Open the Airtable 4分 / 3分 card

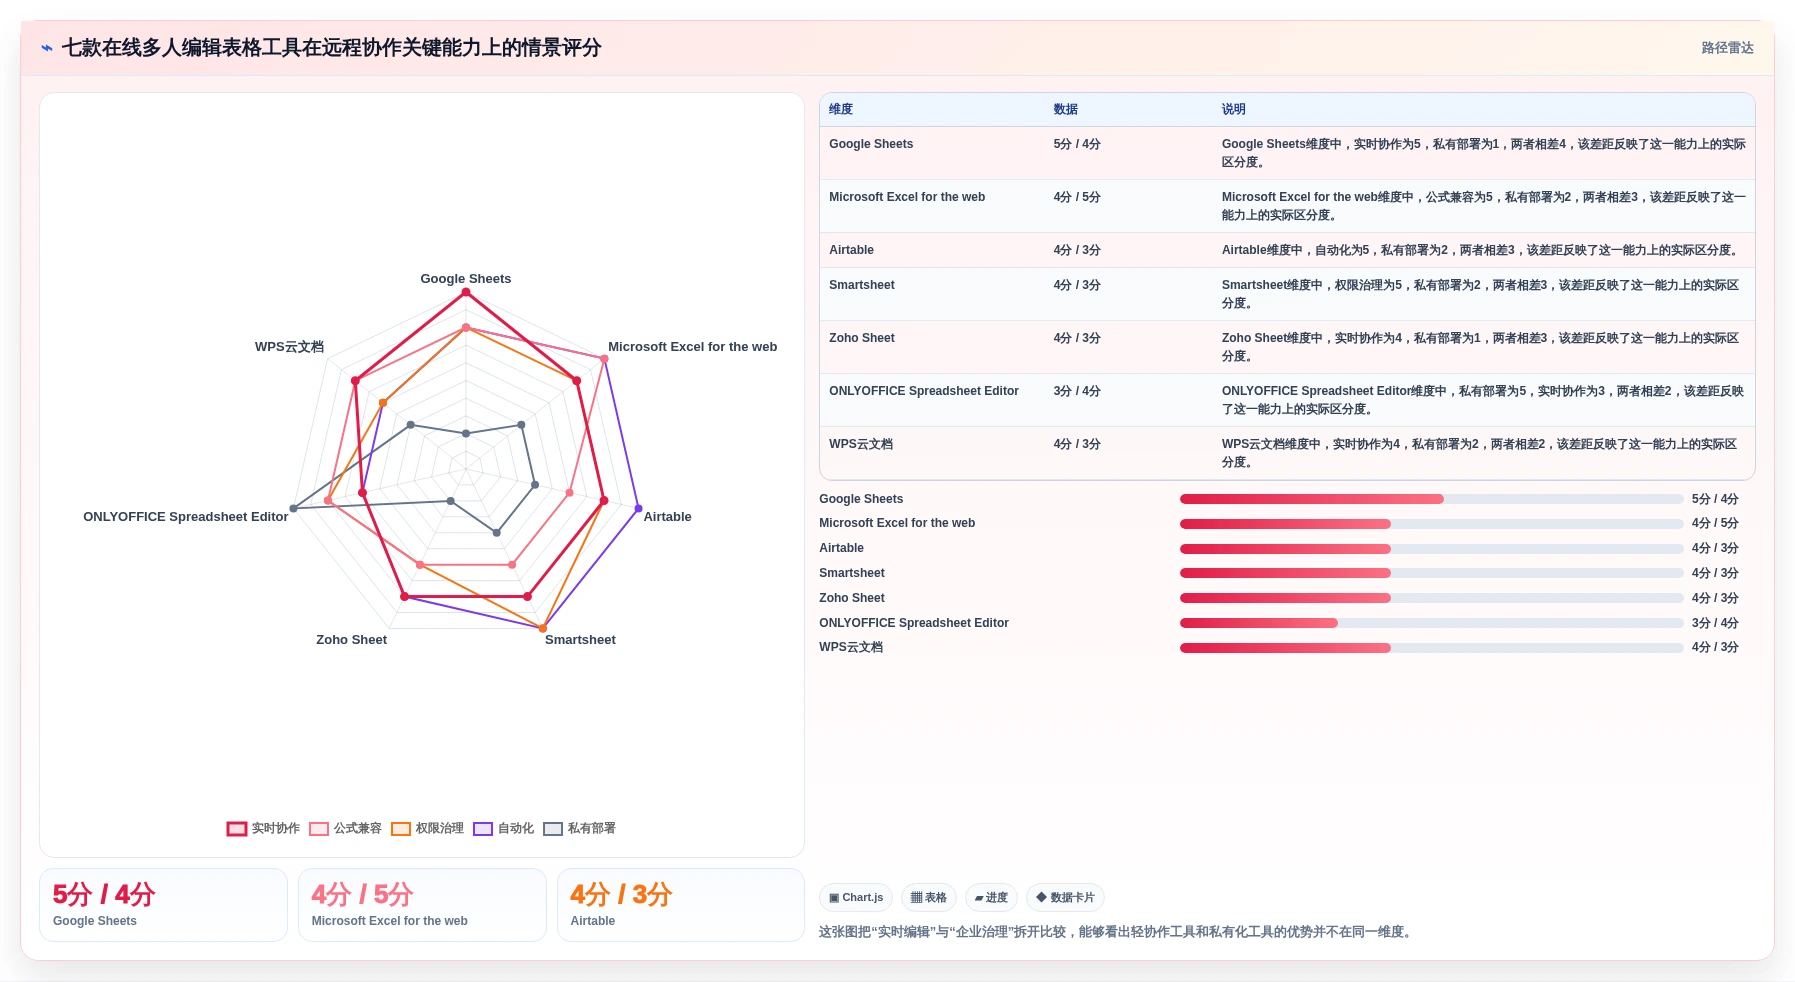[x=681, y=905]
